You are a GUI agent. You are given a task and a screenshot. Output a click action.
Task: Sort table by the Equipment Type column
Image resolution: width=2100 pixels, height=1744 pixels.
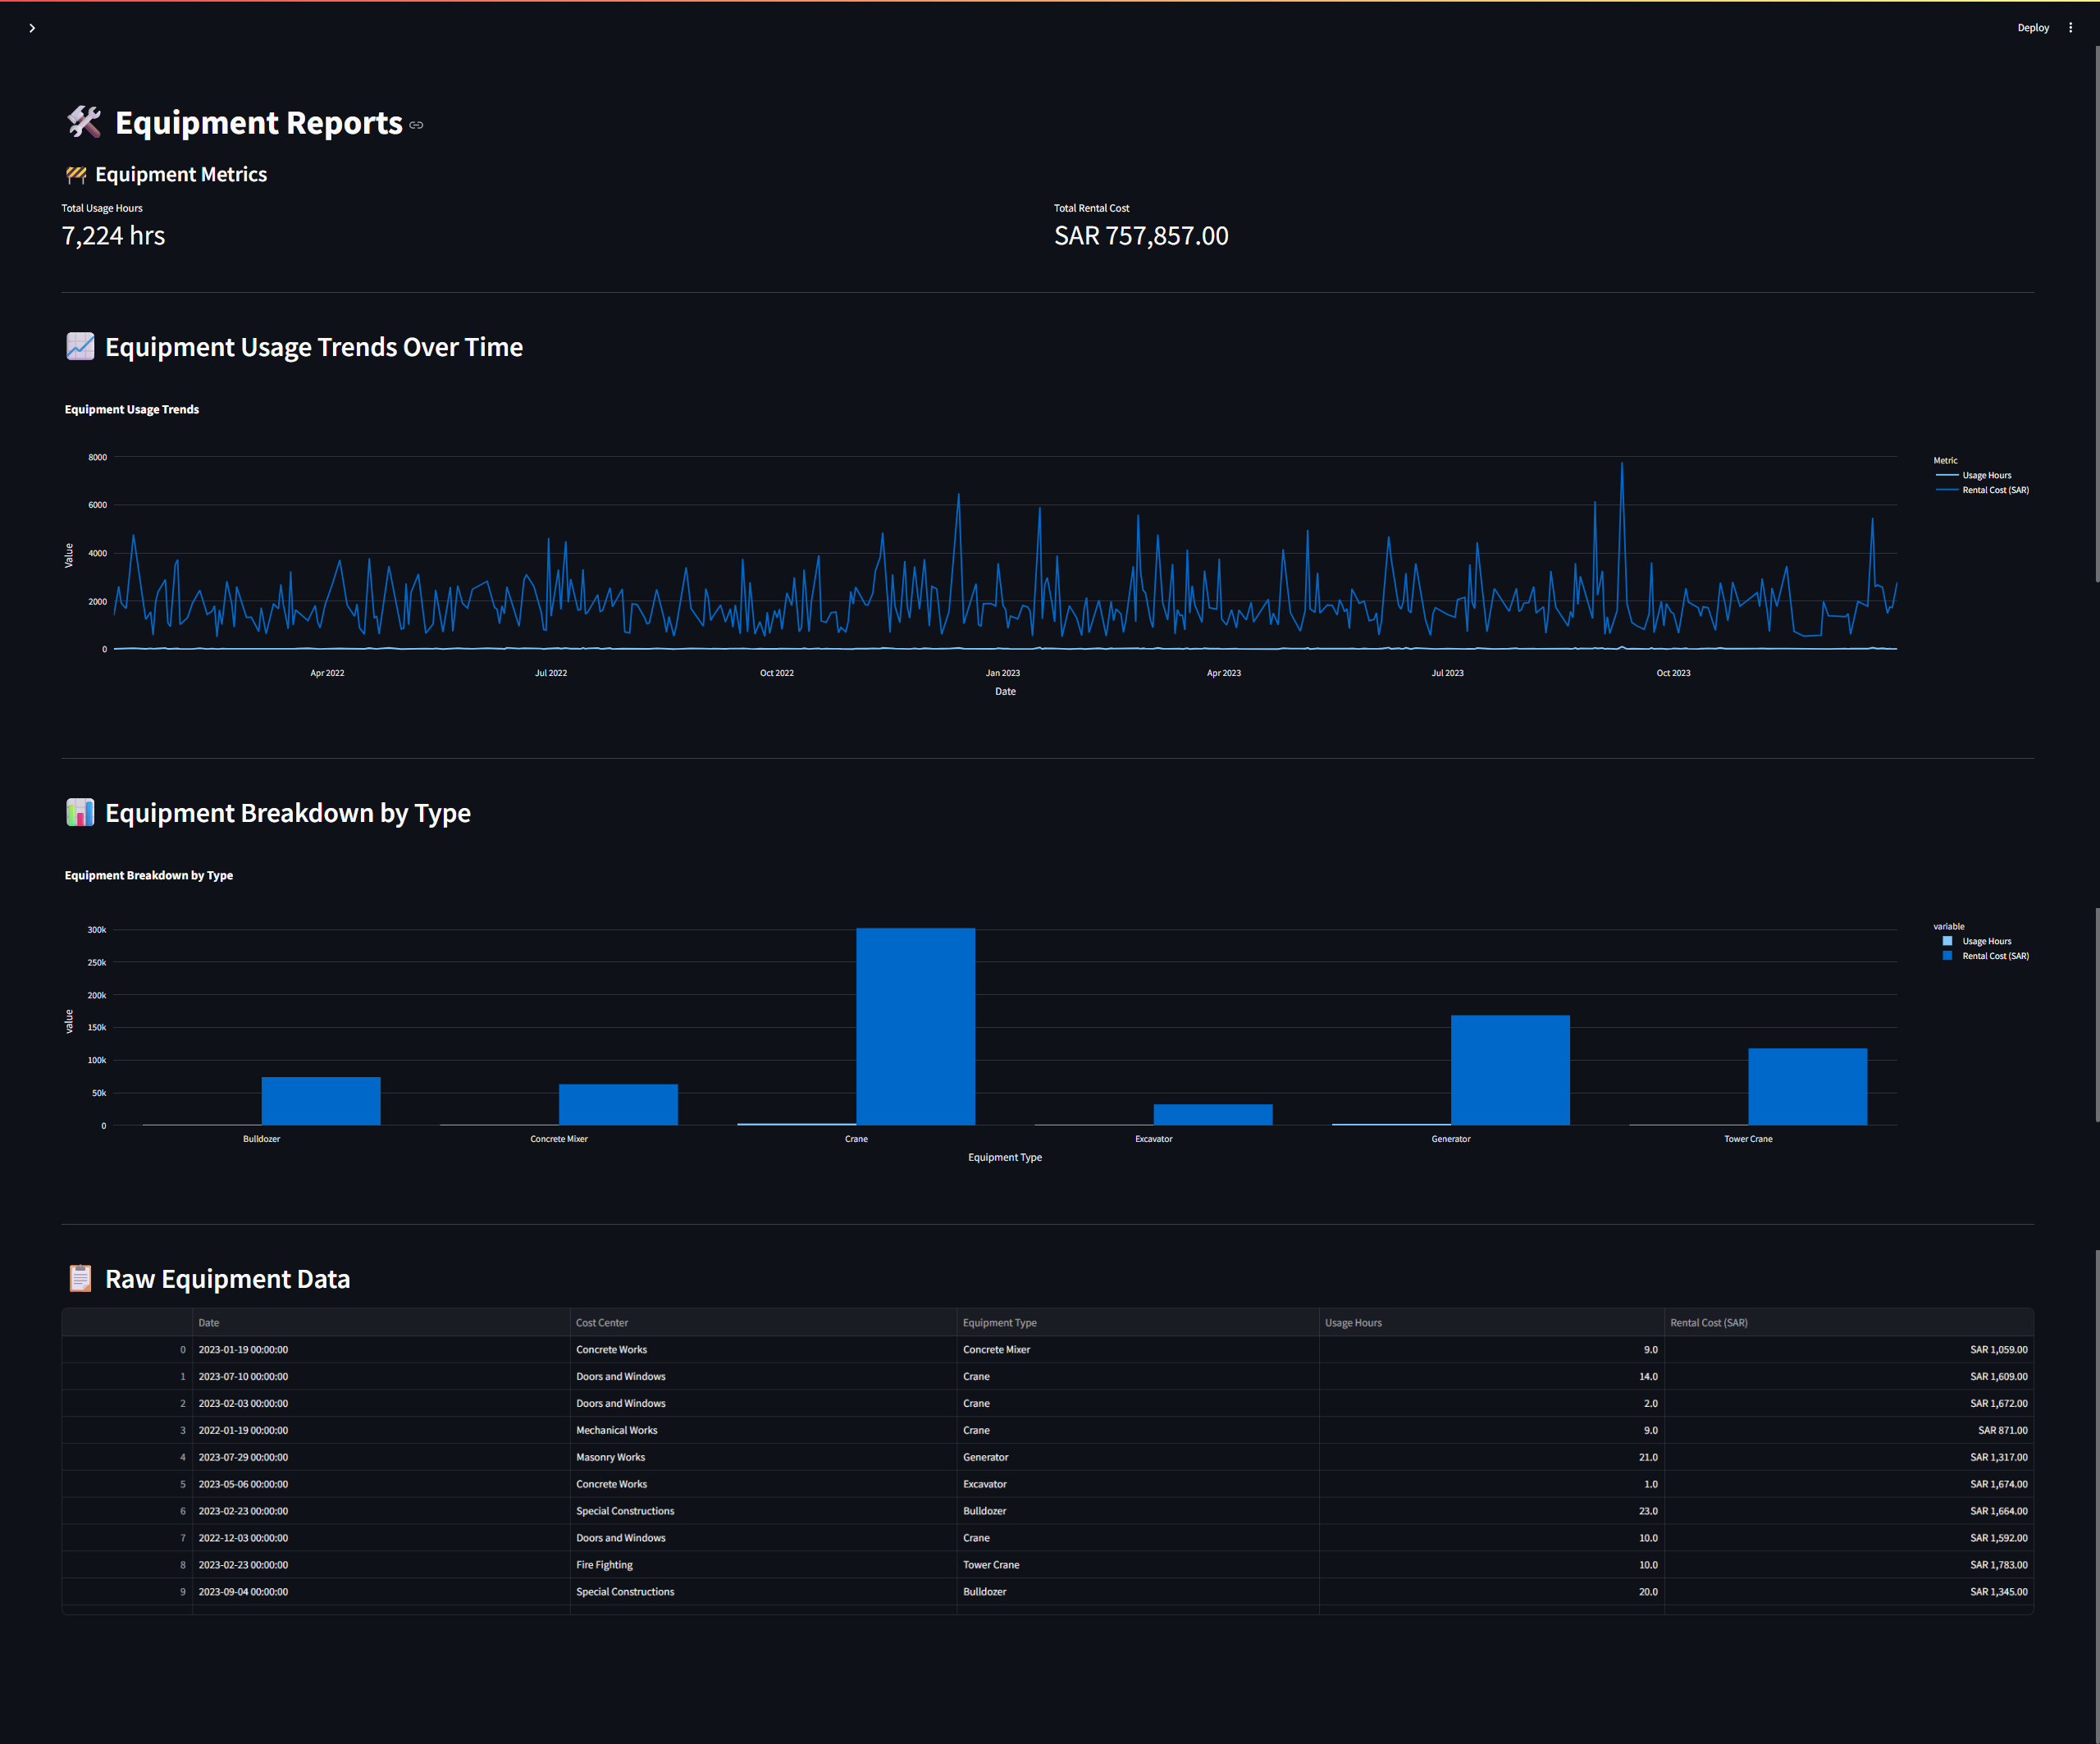coord(1138,1322)
